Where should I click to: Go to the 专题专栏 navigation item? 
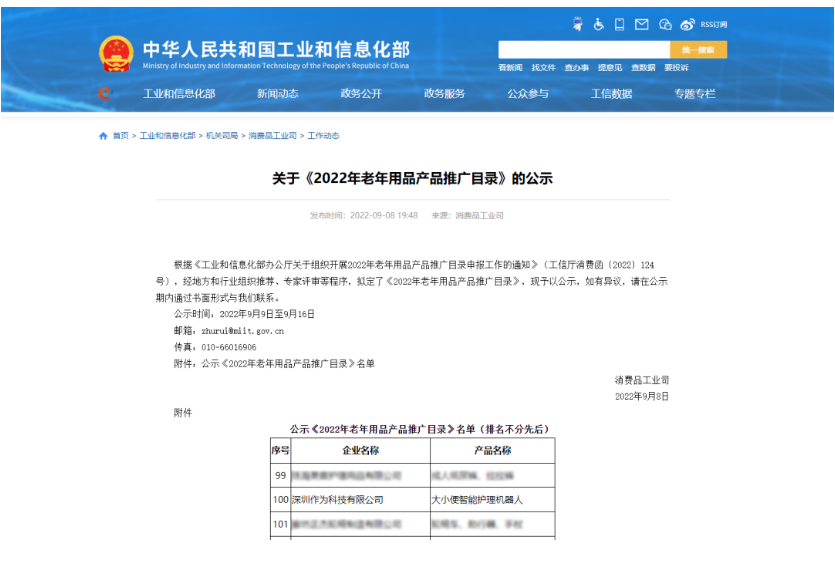point(695,94)
